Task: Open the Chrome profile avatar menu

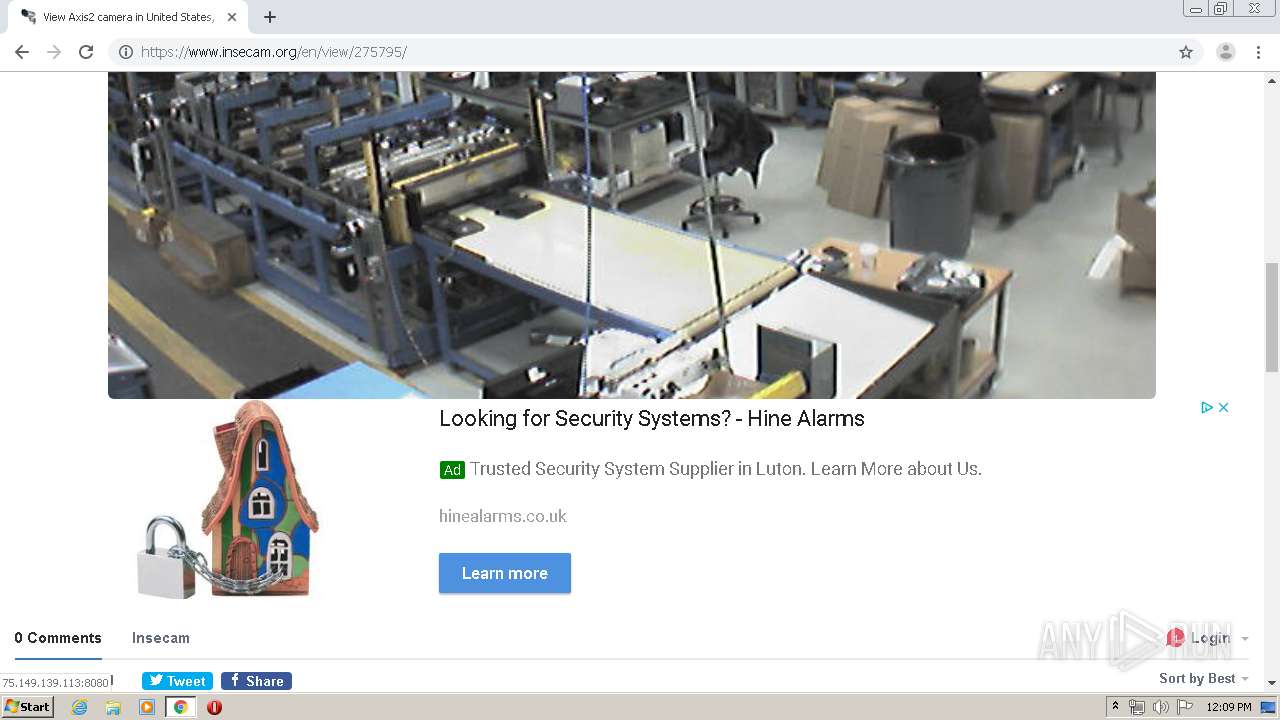Action: 1226,52
